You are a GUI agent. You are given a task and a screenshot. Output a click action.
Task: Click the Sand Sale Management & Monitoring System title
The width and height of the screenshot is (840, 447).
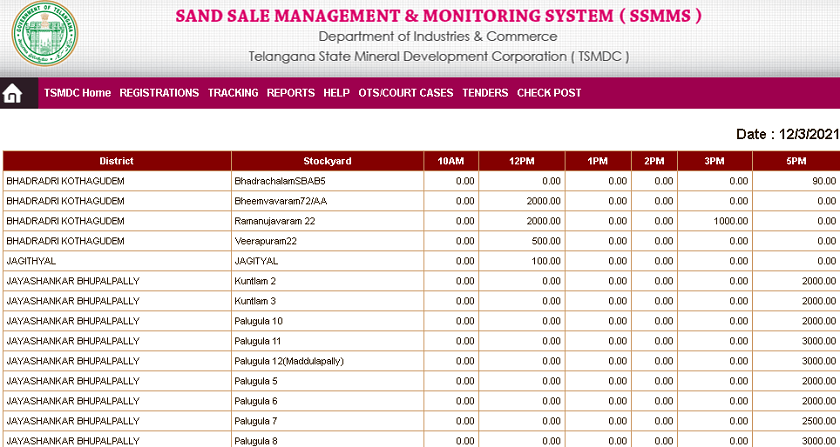click(438, 16)
